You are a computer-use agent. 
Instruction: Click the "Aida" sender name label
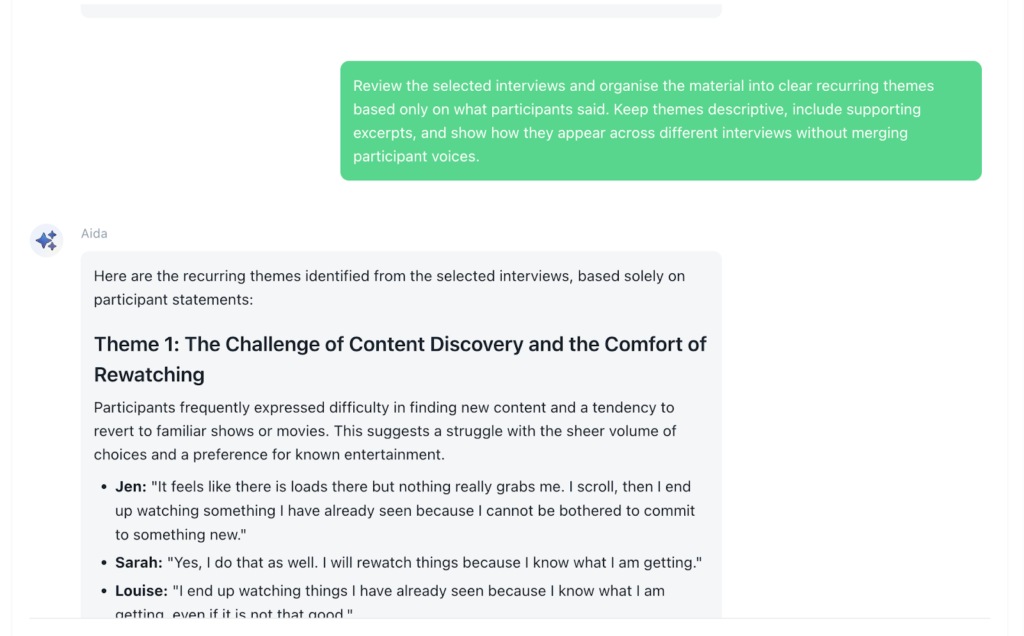click(94, 234)
